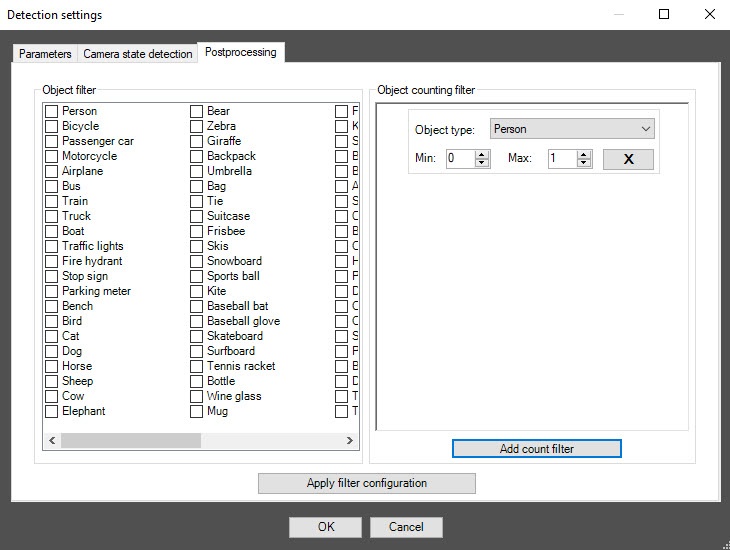Increase the Min value with up arrow
Image resolution: width=730 pixels, height=550 pixels.
point(483,155)
